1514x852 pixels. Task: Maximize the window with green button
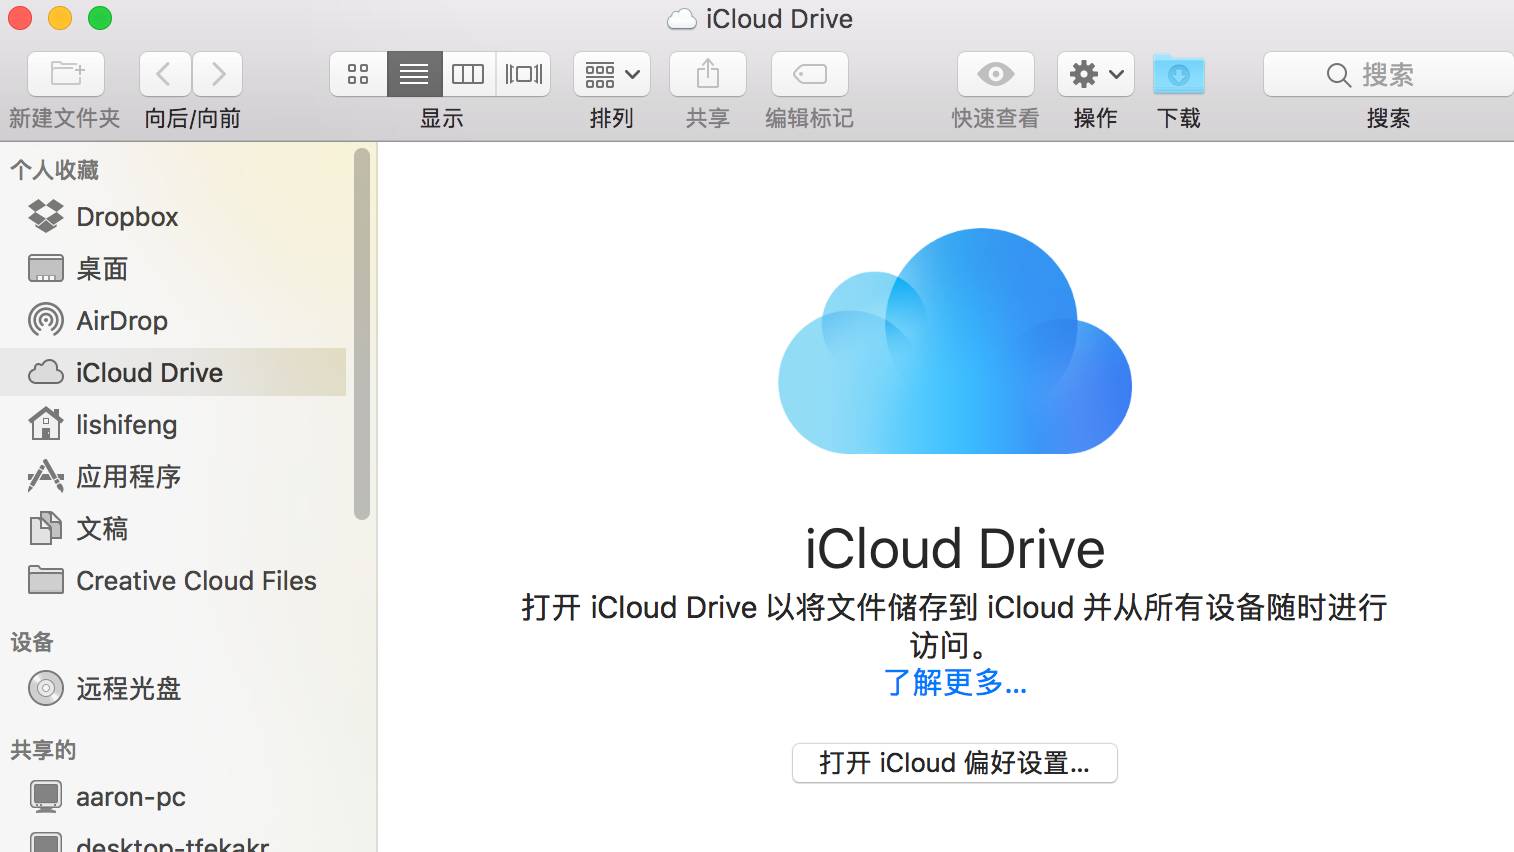click(x=100, y=18)
